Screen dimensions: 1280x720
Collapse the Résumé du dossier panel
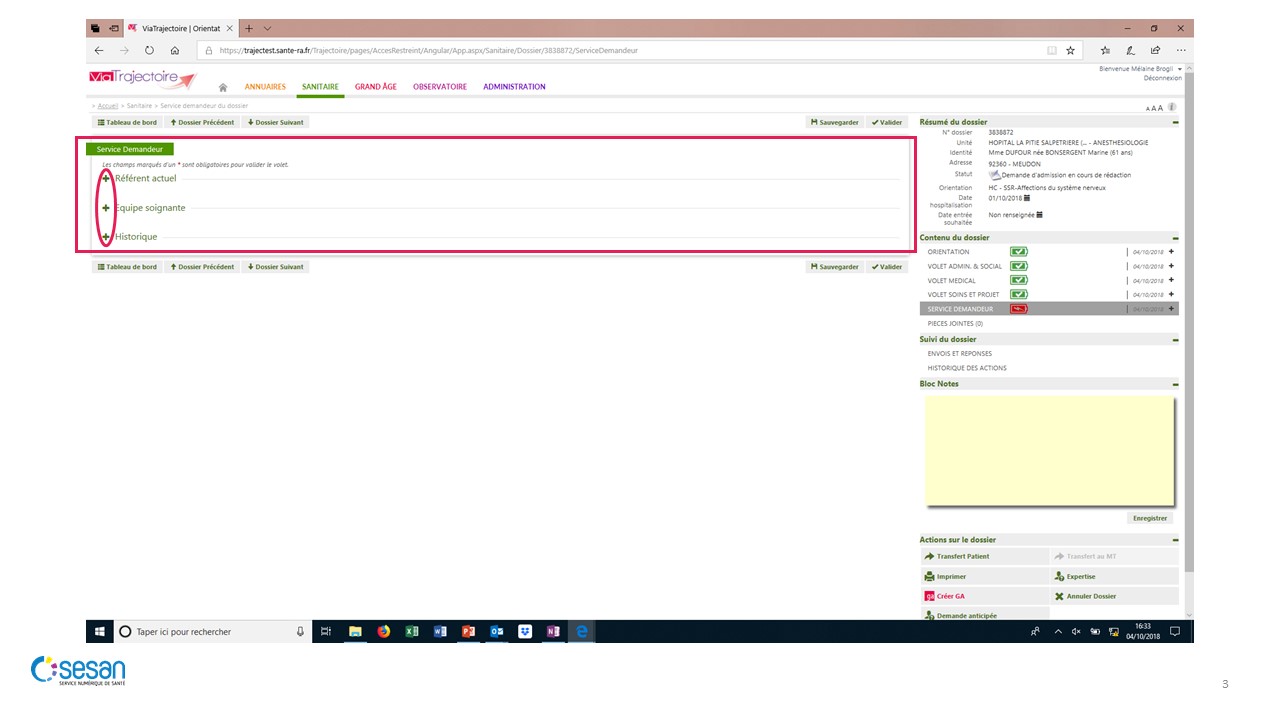(1175, 122)
